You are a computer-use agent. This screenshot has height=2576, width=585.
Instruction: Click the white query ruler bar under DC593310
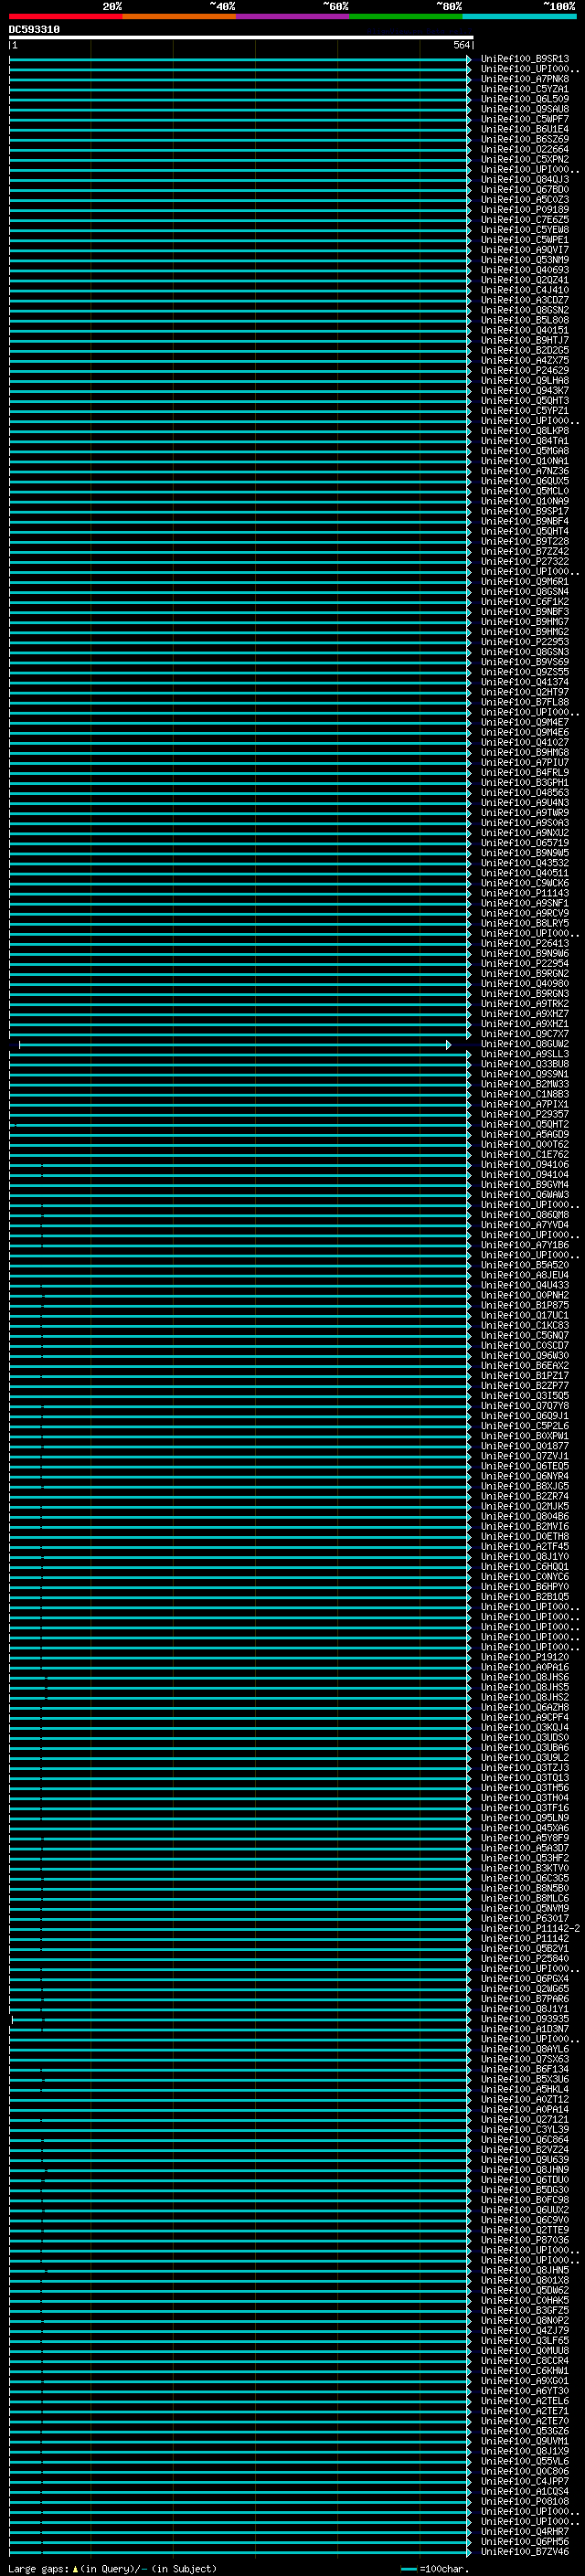[241, 38]
